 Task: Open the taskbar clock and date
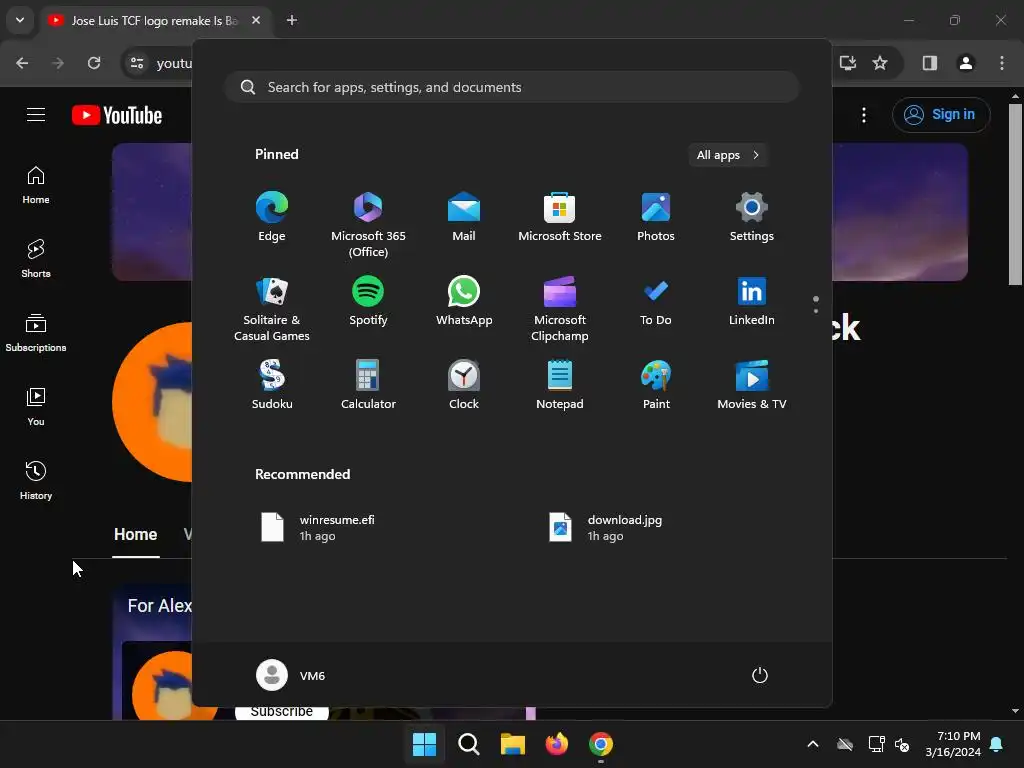(953, 744)
